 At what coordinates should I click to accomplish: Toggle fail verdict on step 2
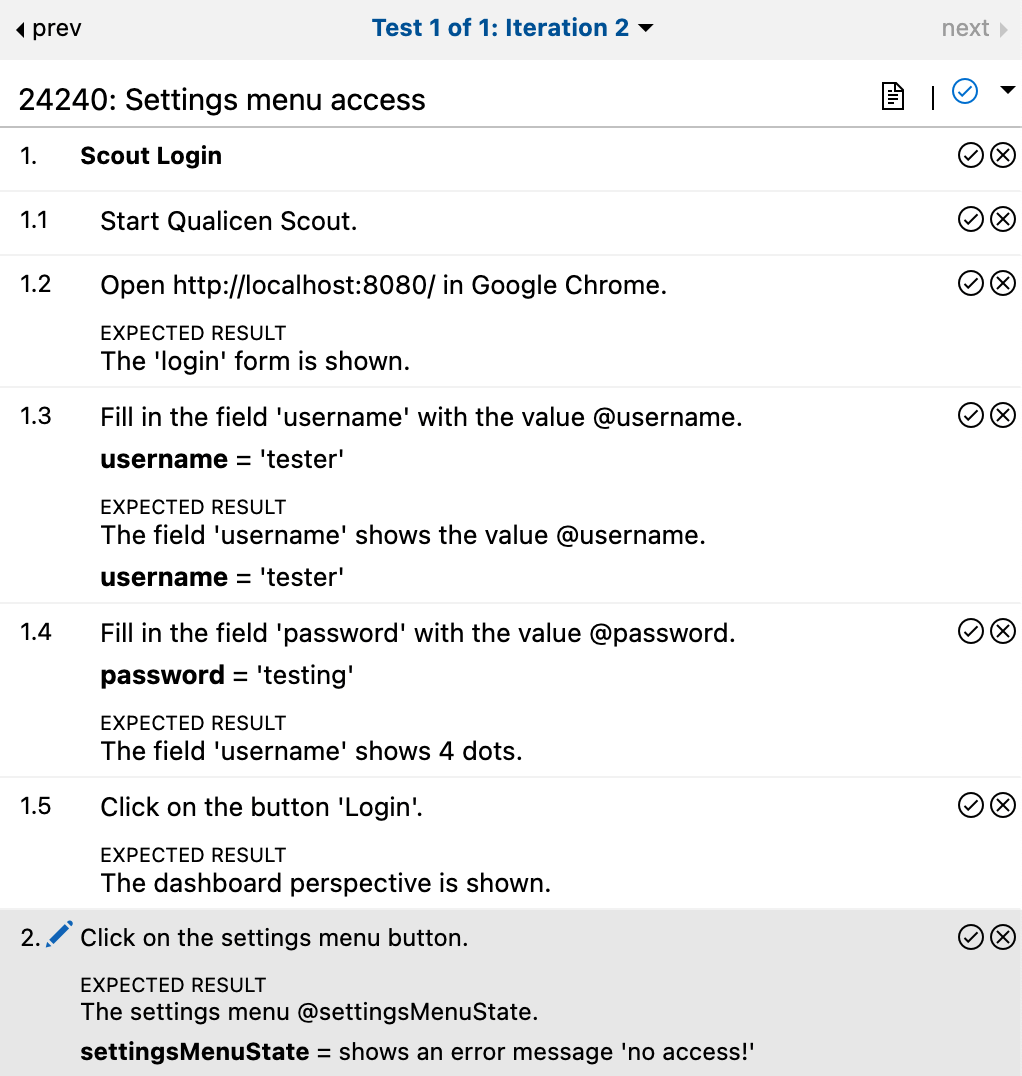coord(1003,937)
